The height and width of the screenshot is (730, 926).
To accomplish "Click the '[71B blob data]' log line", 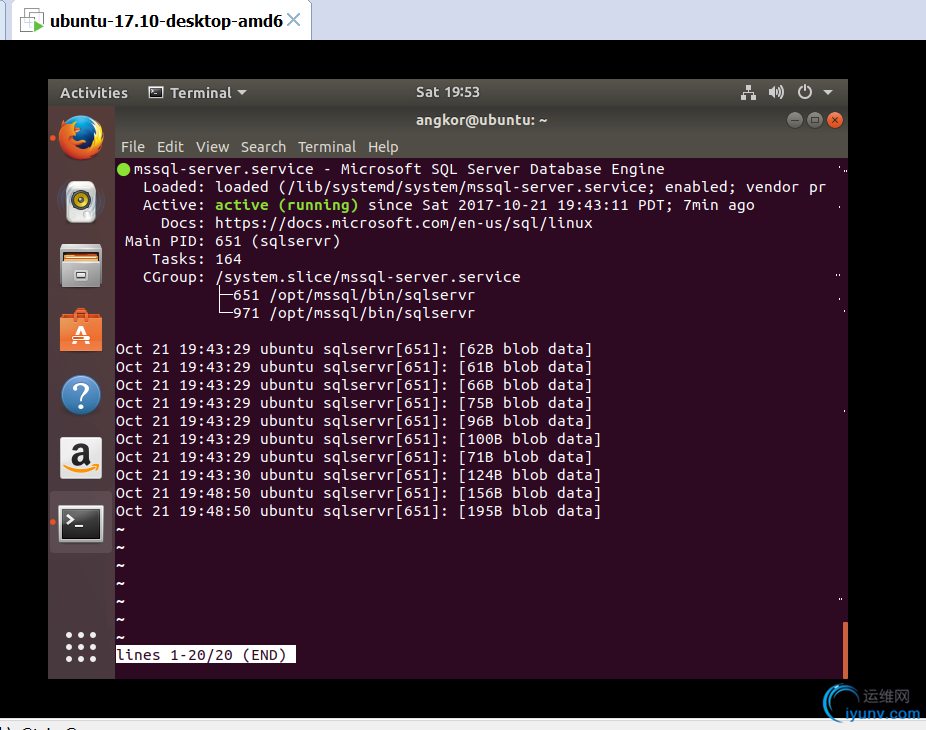I will 354,457.
